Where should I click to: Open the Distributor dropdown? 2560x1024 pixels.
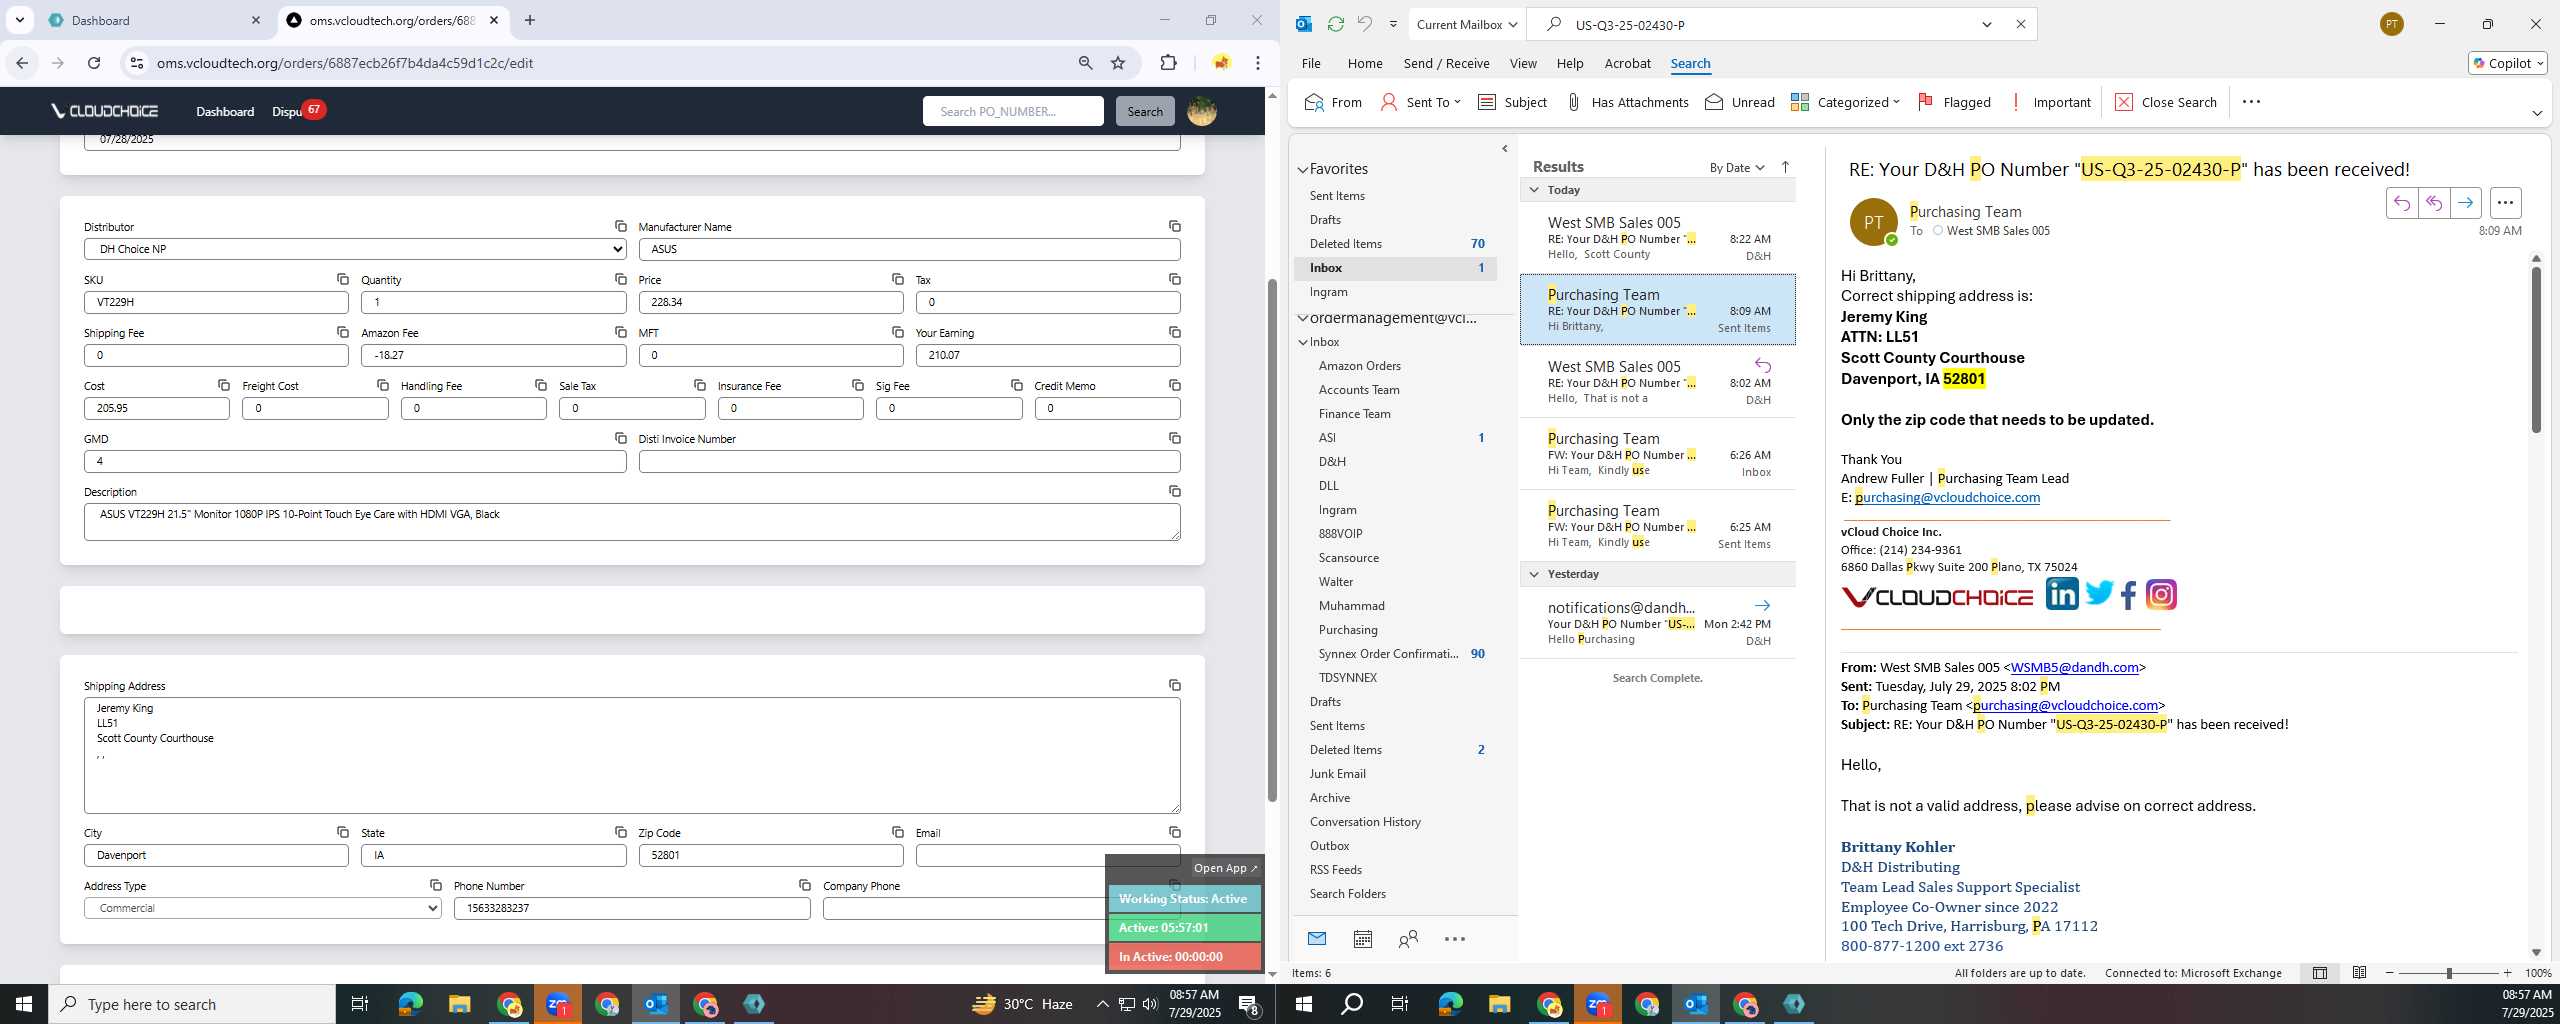pyautogui.click(x=355, y=249)
